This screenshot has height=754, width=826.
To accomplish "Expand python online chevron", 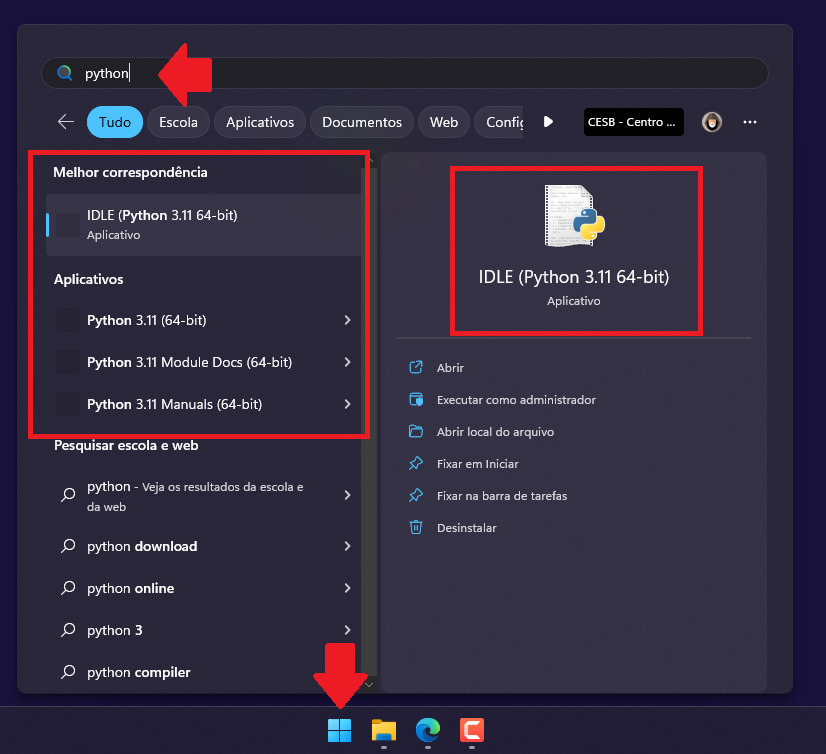I will (347, 588).
